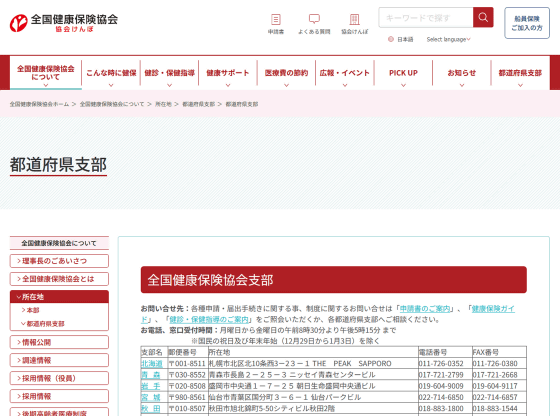The width and height of the screenshot is (560, 416).
Task: Click the 〒030-8552 postal code cell
Action: [x=188, y=375]
